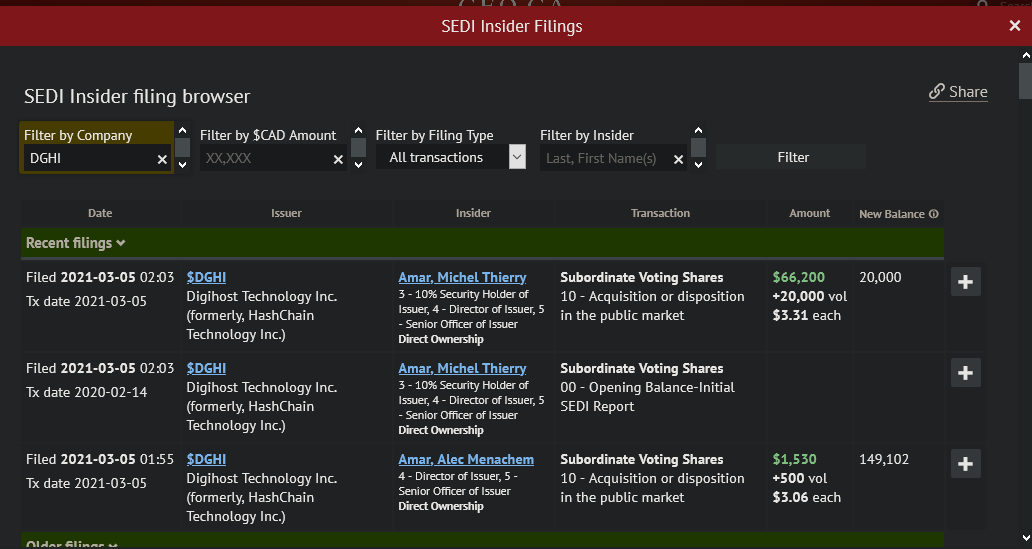
Task: Focus the Filter by $CAD Amount input
Action: (264, 158)
